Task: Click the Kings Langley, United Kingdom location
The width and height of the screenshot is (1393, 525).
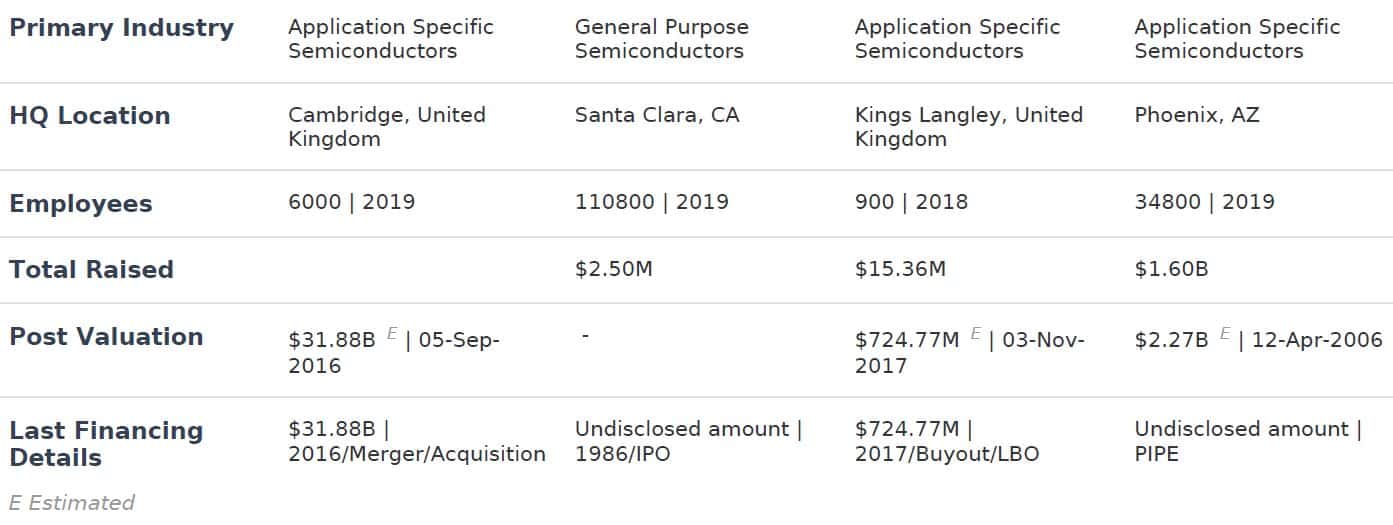Action: [x=968, y=127]
